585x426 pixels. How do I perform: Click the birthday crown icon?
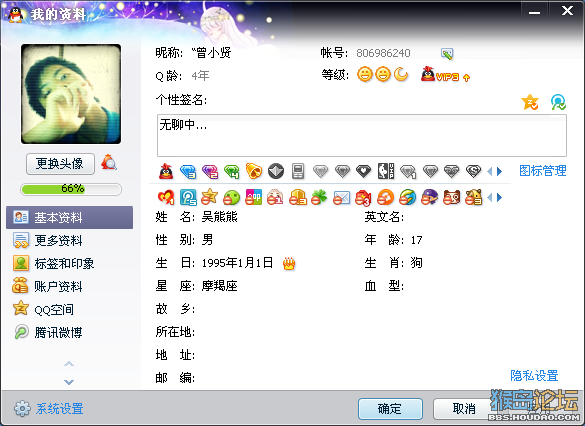point(289,263)
